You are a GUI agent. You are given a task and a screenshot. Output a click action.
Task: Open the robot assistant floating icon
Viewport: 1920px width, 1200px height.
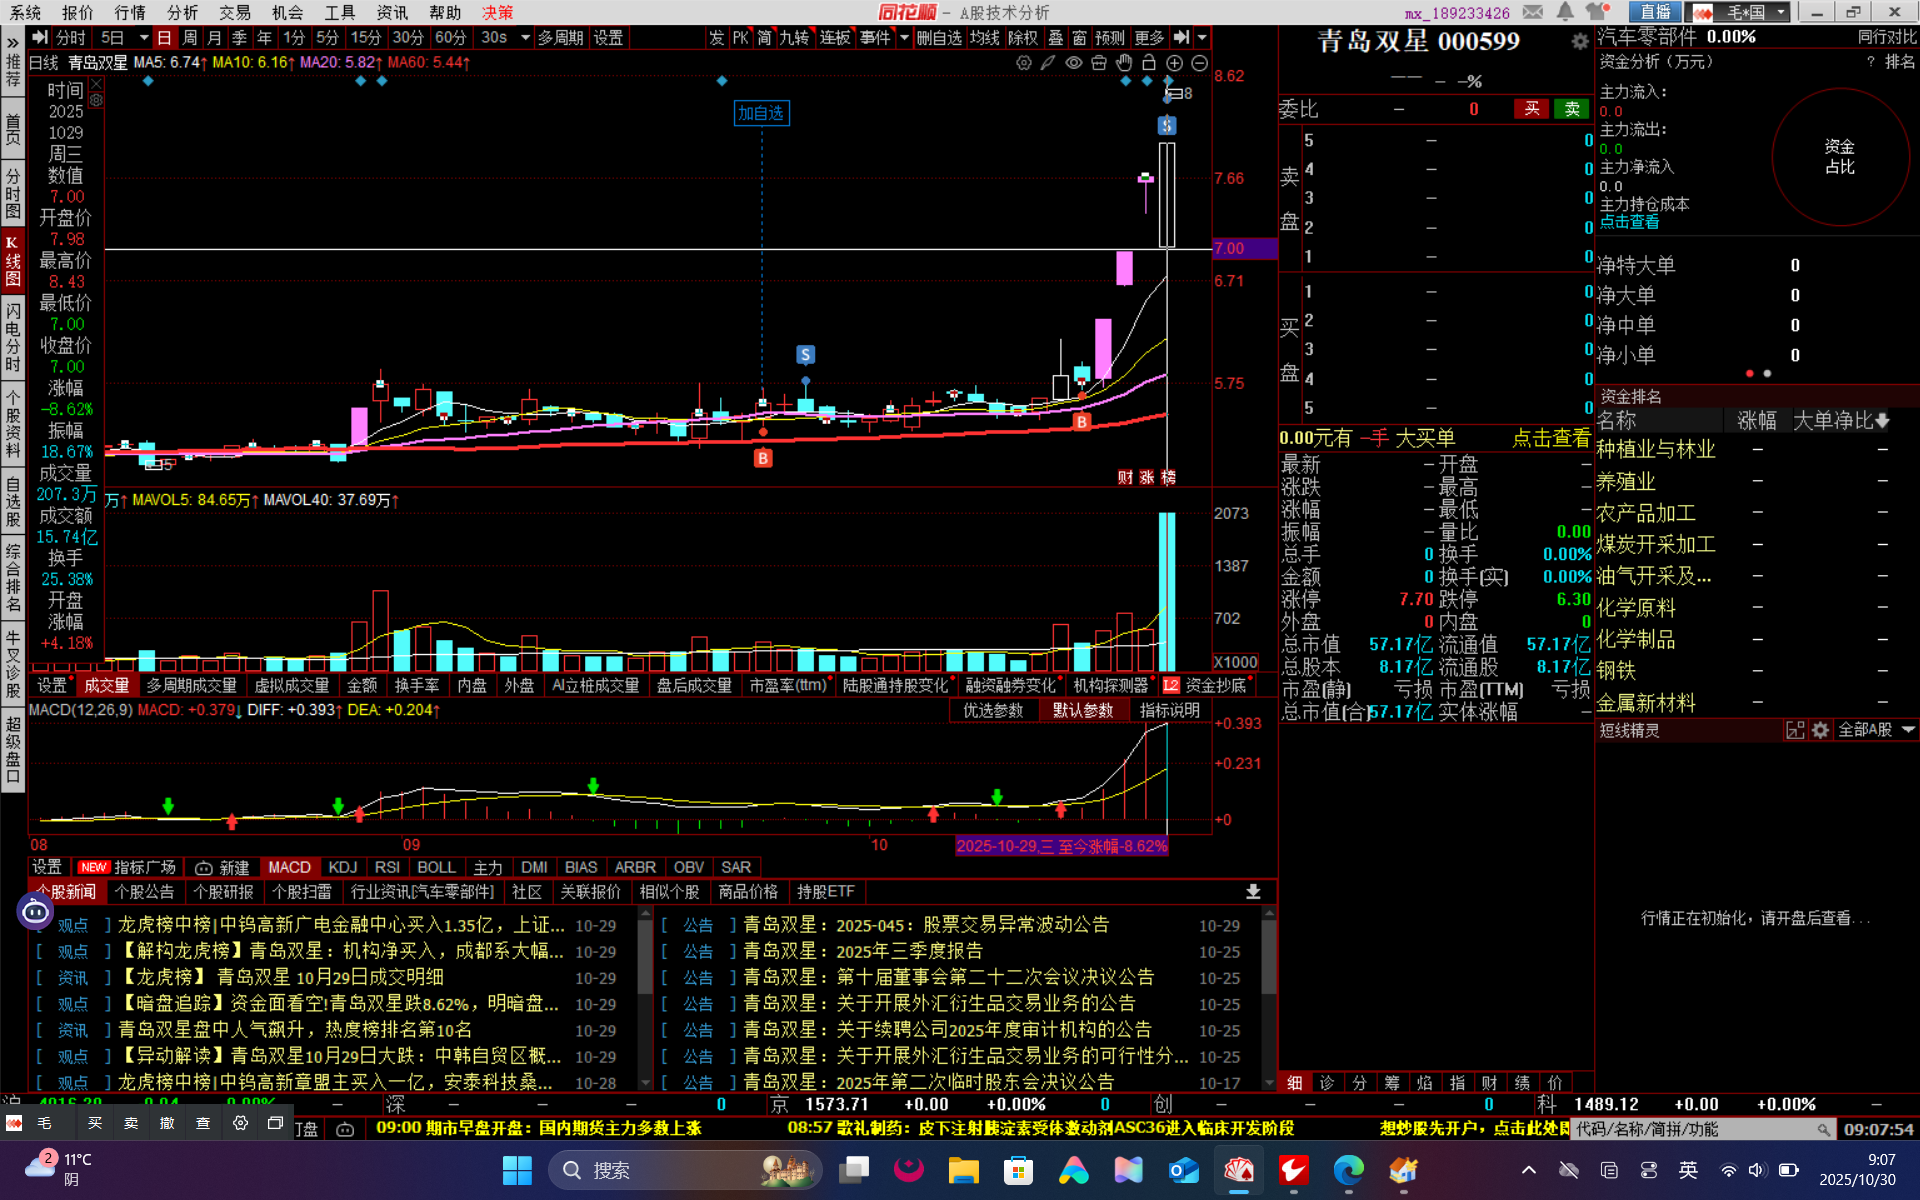[x=35, y=911]
